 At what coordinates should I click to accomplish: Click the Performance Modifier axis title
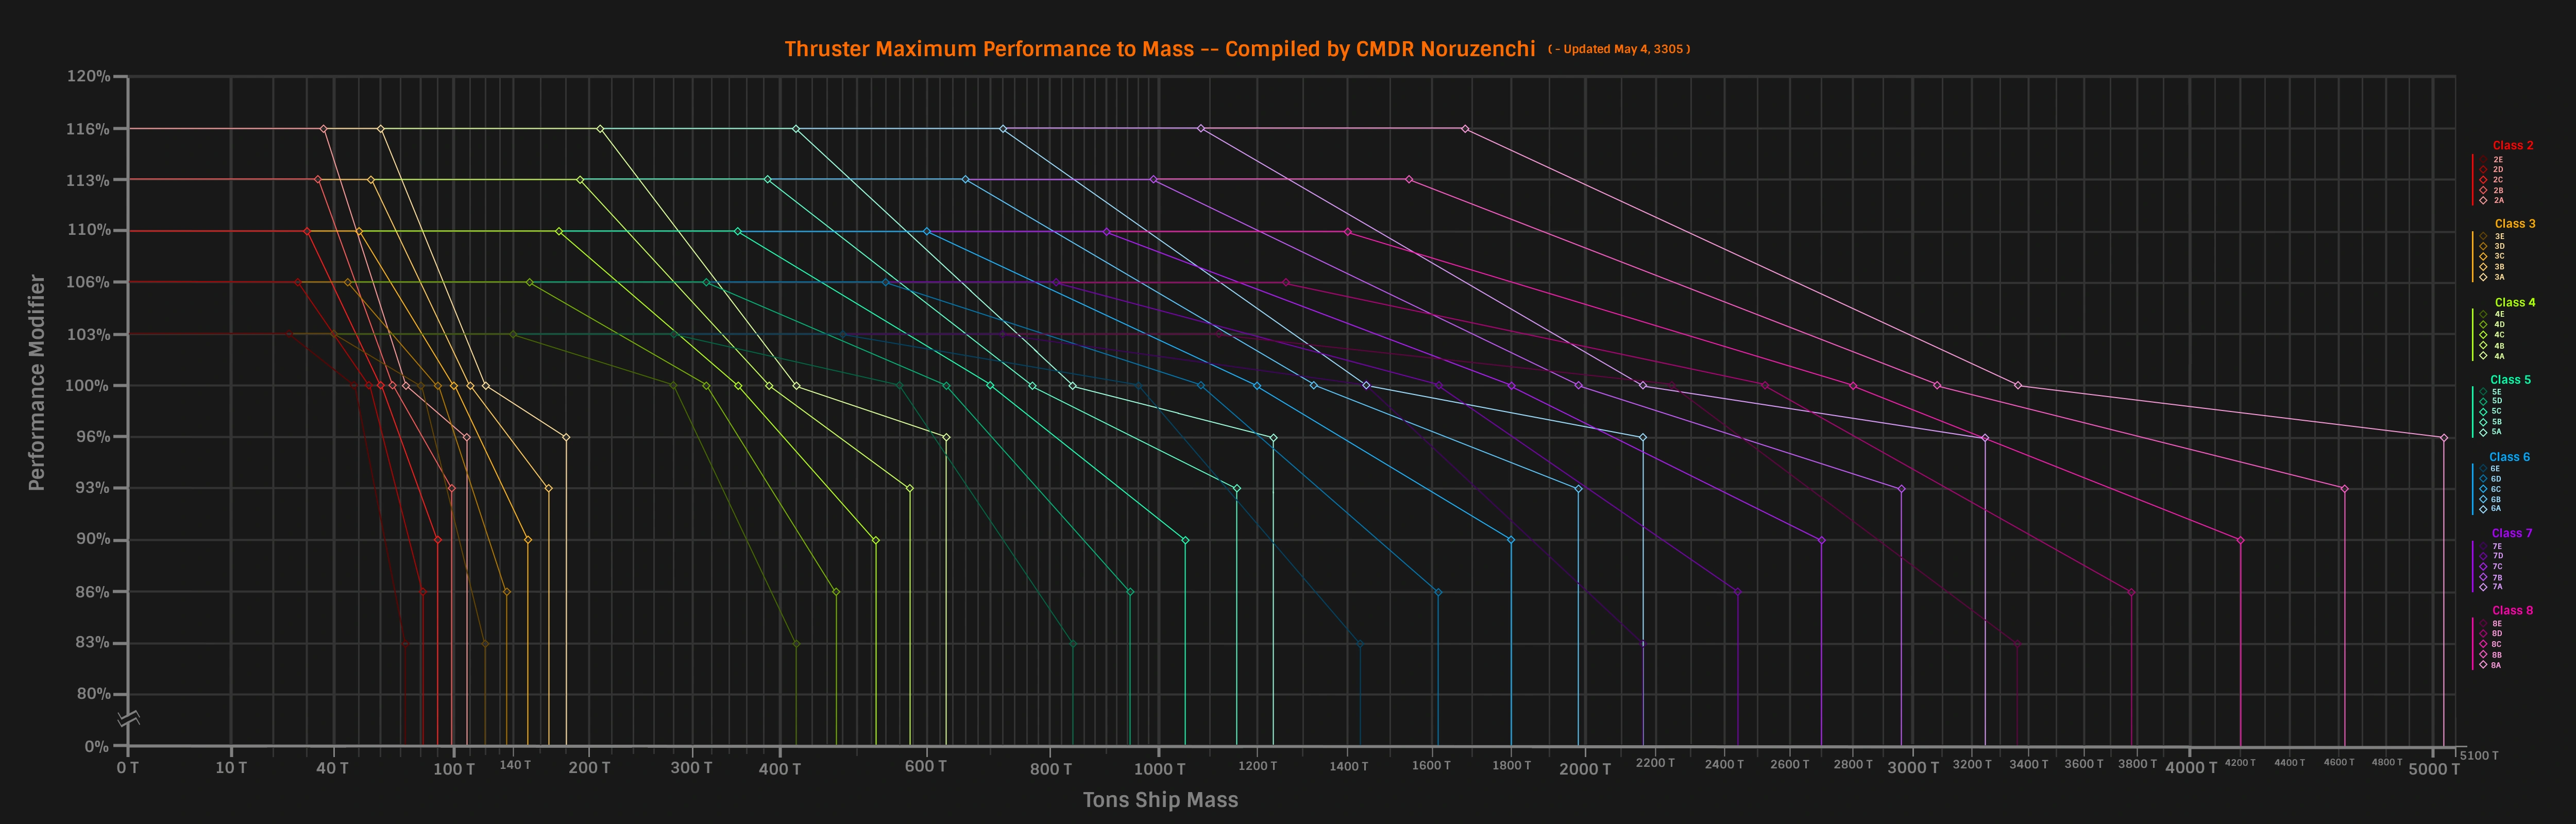(x=37, y=383)
